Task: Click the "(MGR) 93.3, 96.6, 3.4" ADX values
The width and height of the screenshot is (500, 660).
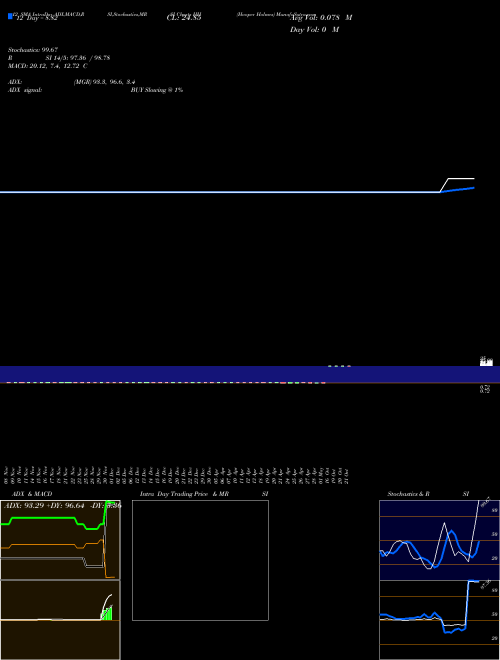Action: pyautogui.click(x=104, y=82)
